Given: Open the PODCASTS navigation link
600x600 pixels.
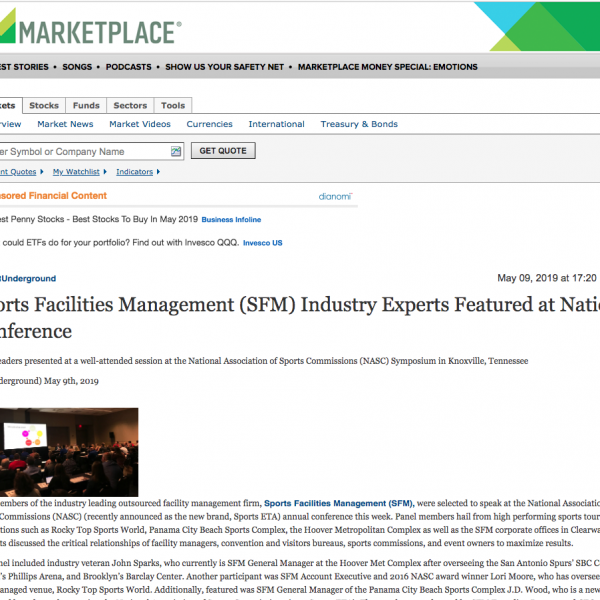Looking at the screenshot, I should [129, 67].
